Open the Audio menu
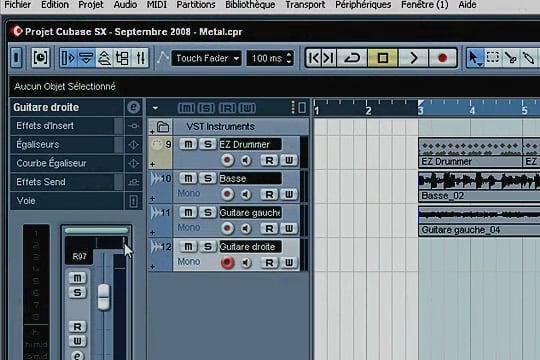This screenshot has height=360, width=540. (x=125, y=5)
